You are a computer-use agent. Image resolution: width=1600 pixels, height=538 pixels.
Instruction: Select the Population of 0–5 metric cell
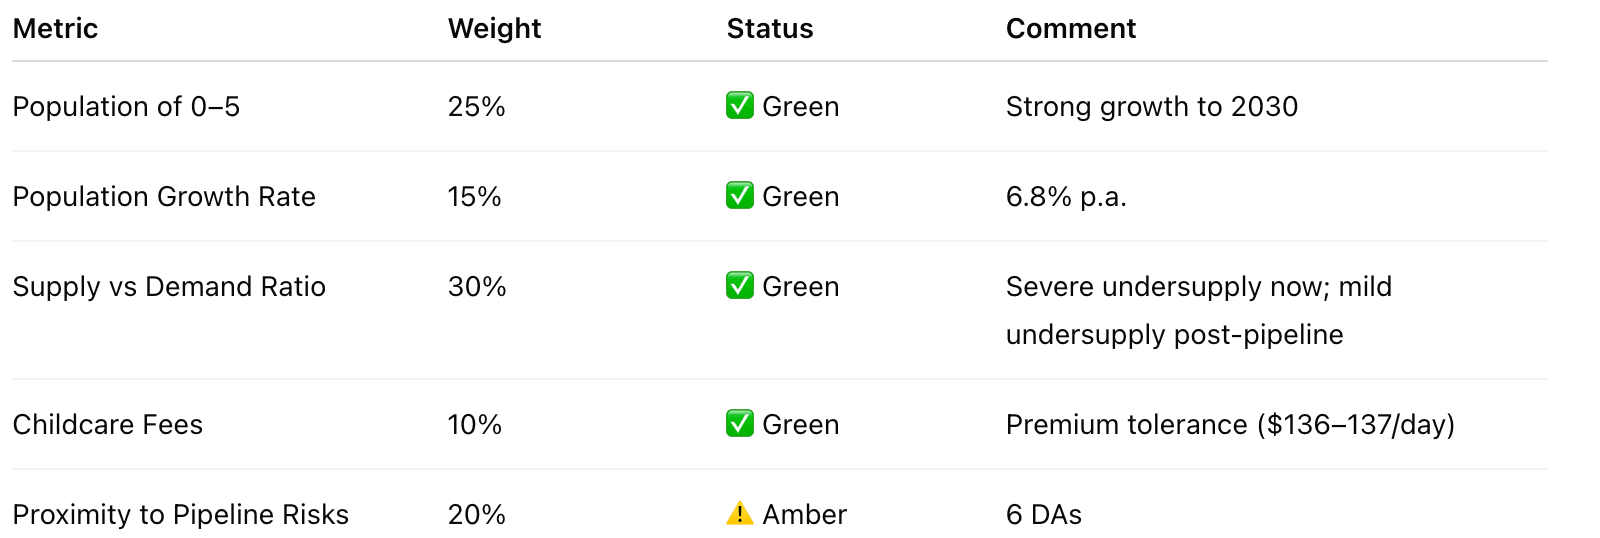[x=126, y=107]
